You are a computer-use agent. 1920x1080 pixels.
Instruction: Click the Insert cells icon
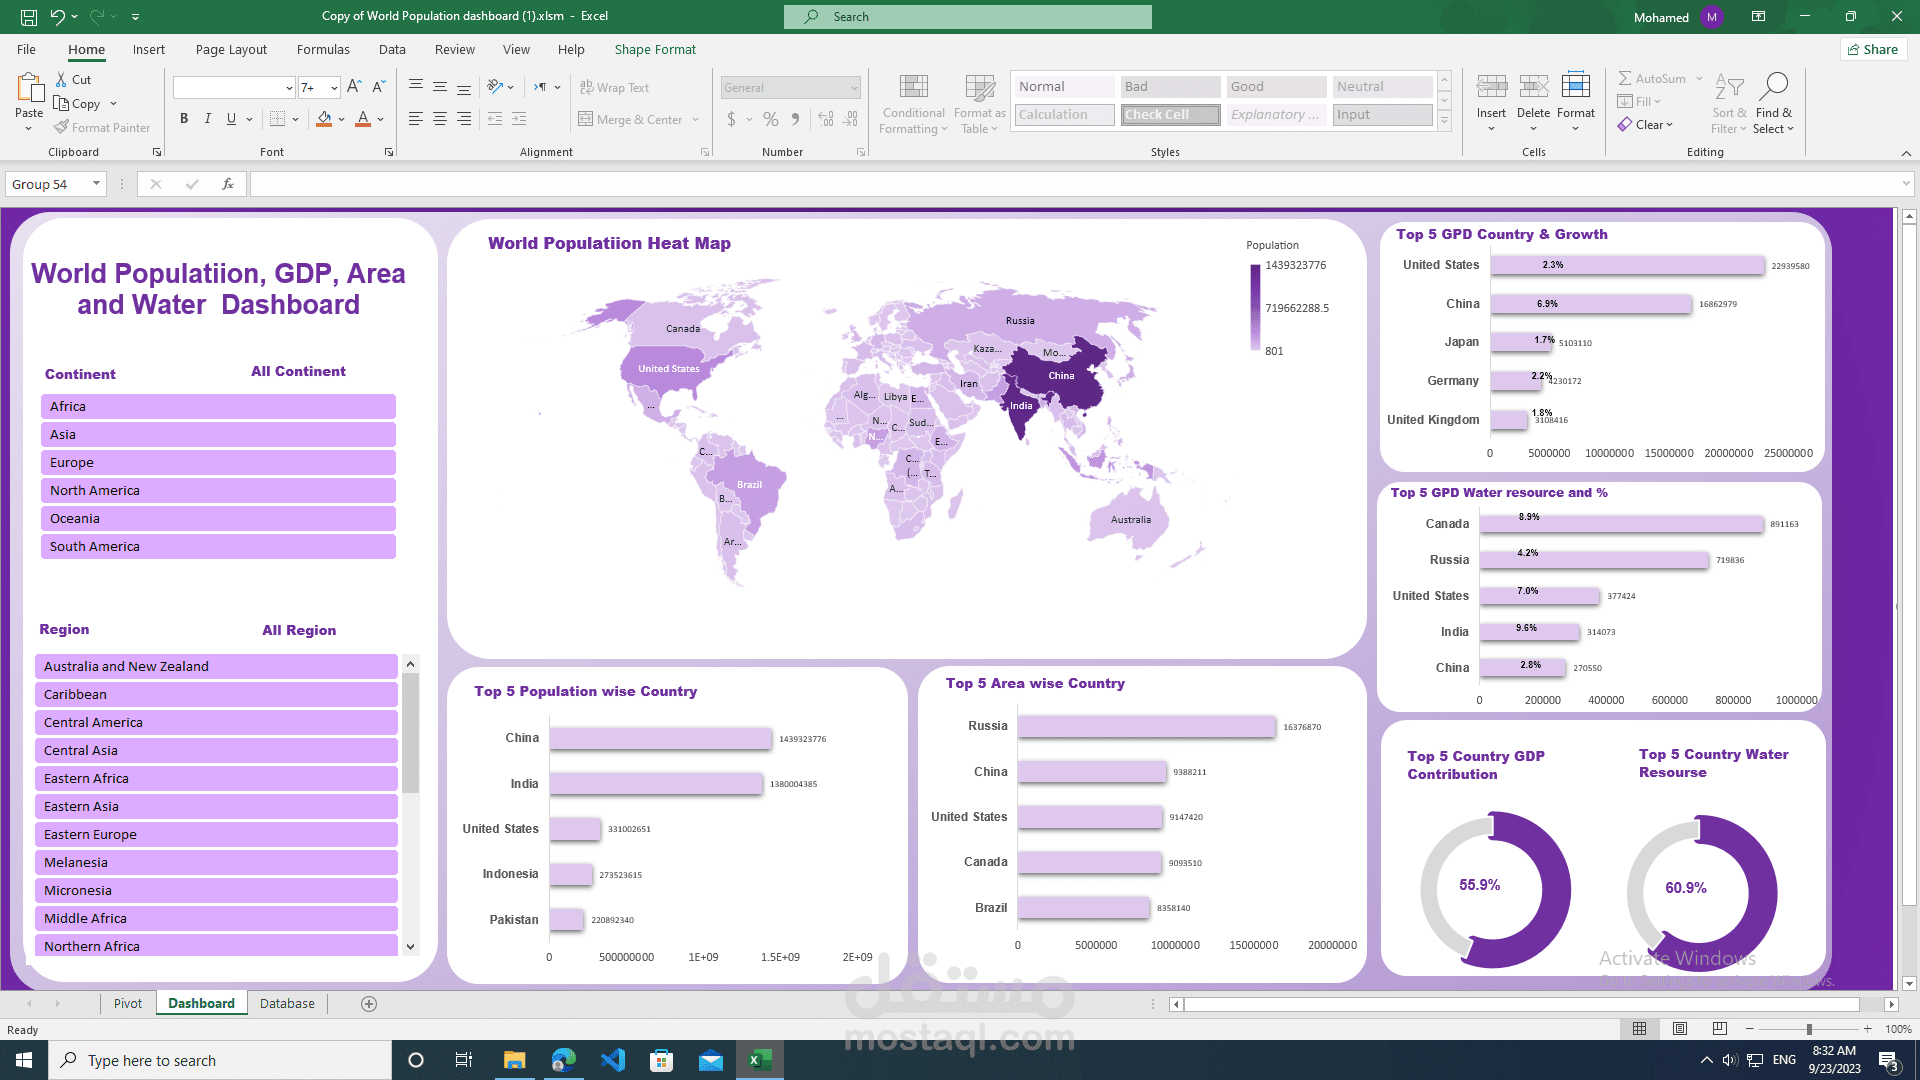point(1492,87)
